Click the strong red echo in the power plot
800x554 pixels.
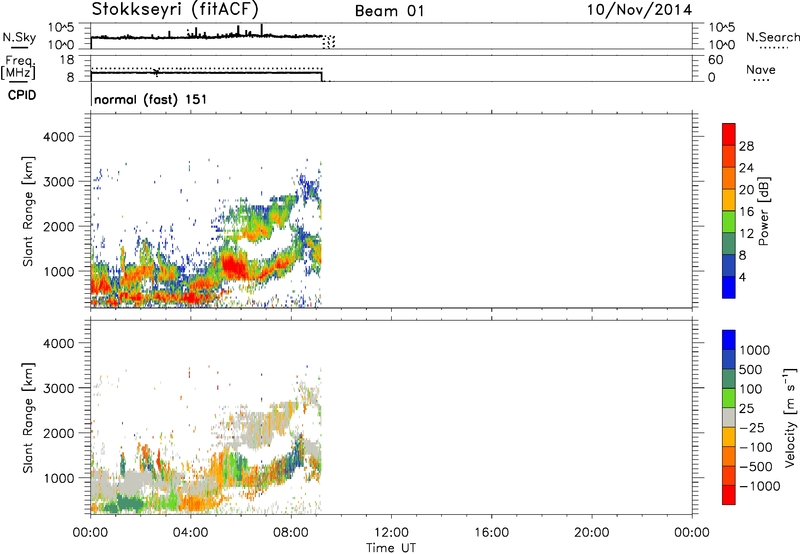click(x=234, y=267)
